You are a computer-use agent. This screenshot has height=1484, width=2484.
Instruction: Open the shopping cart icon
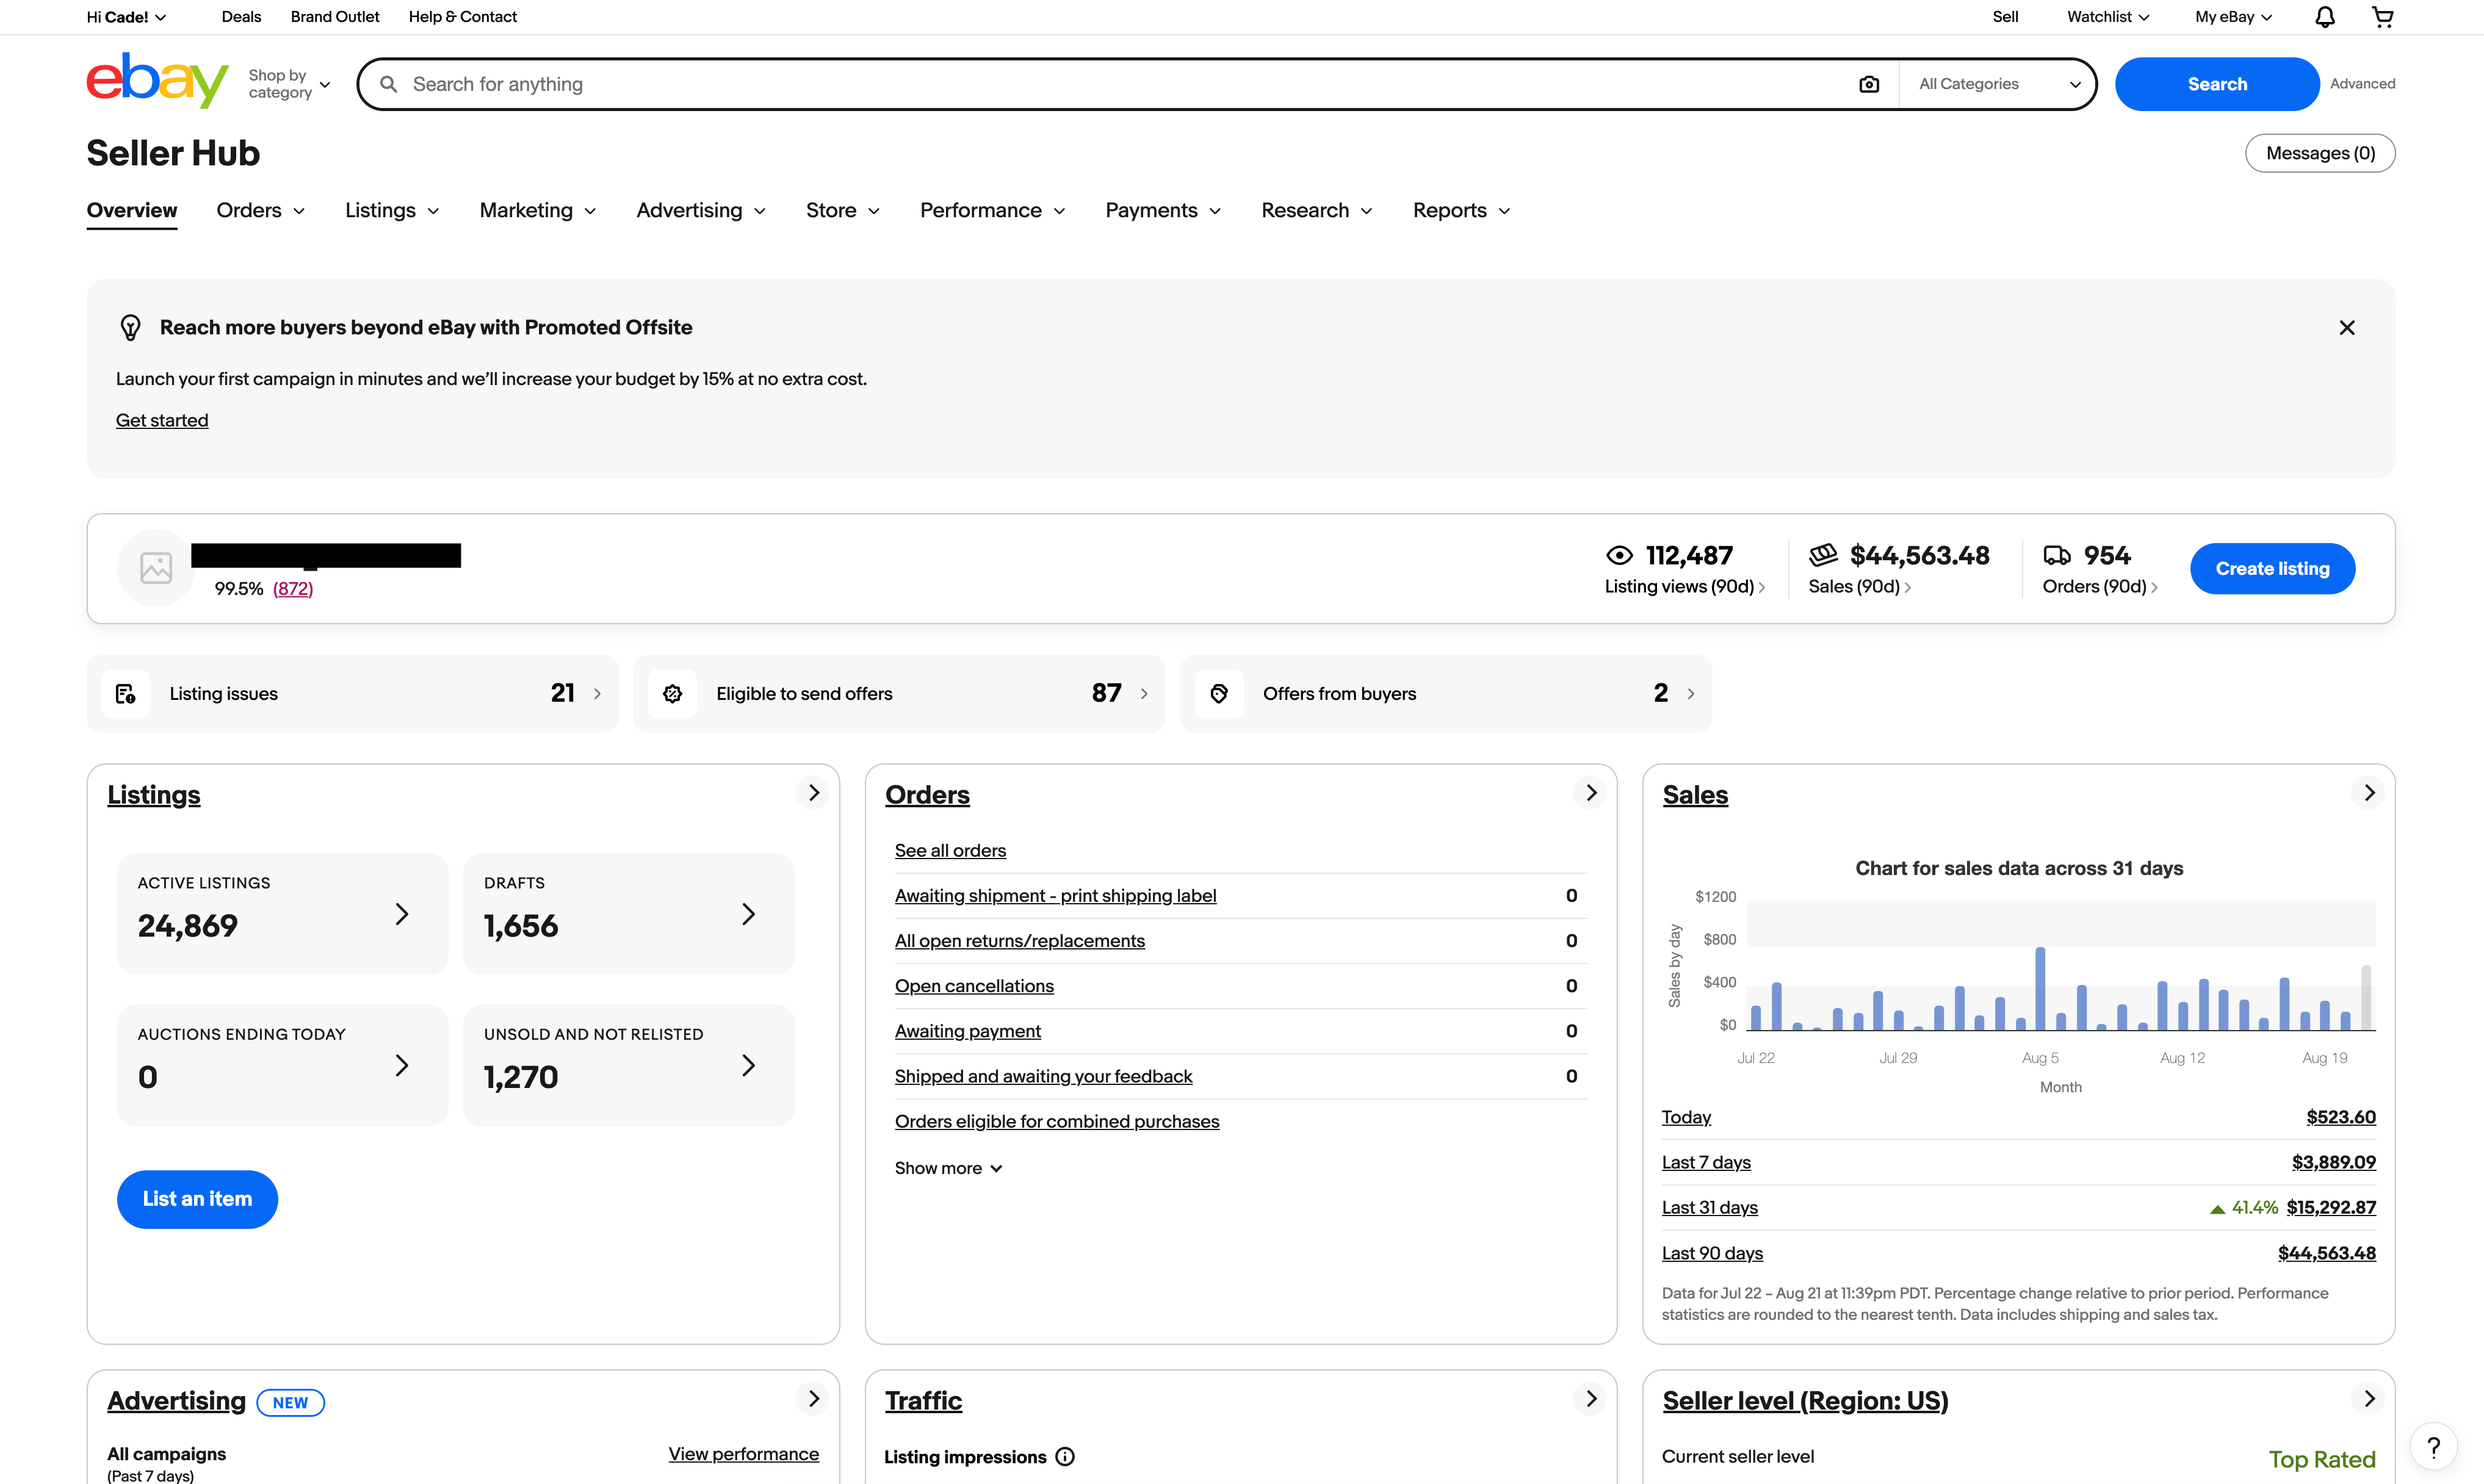tap(2383, 17)
